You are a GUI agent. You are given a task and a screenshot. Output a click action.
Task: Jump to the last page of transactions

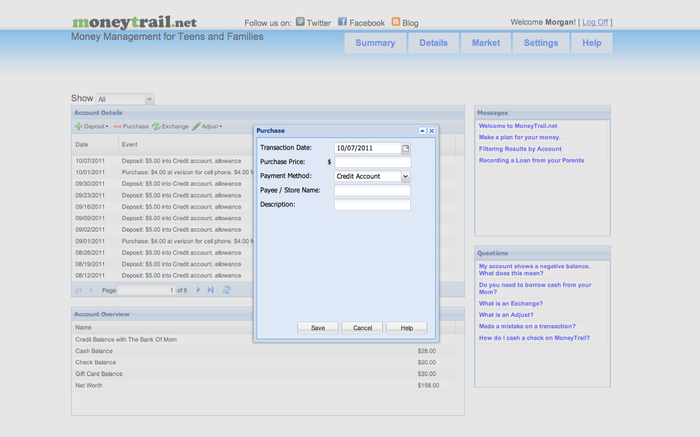tap(210, 290)
